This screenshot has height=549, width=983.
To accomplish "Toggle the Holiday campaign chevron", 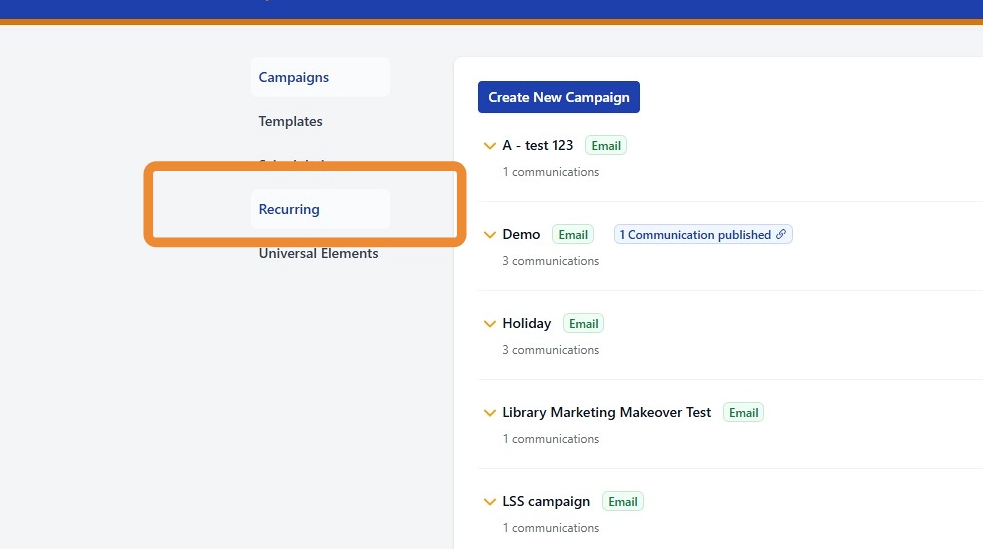I will click(490, 324).
